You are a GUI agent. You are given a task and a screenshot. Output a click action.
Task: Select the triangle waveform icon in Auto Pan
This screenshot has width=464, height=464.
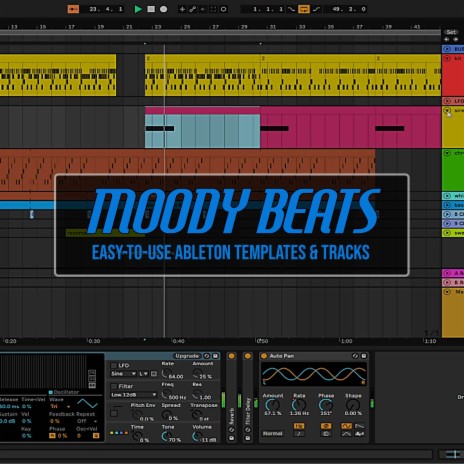(x=346, y=434)
